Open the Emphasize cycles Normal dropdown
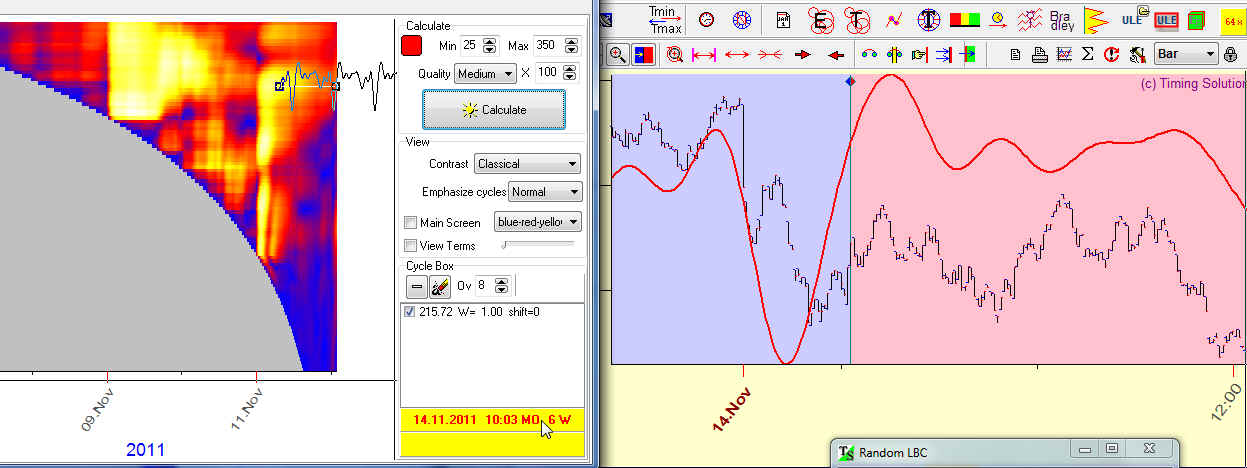This screenshot has width=1247, height=468. [x=545, y=191]
